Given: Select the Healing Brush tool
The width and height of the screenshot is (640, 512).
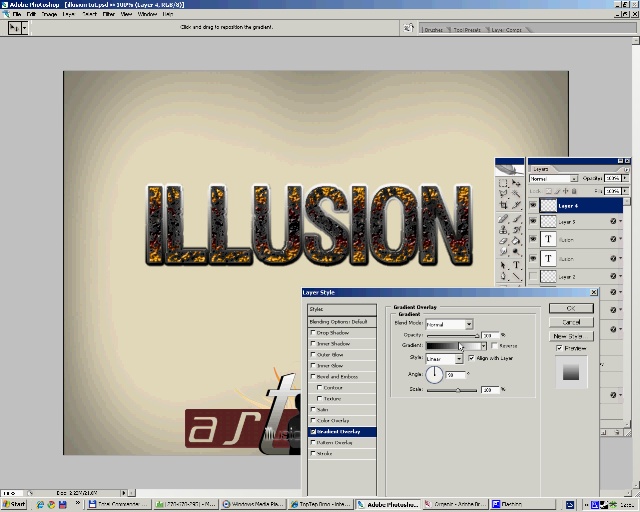Looking at the screenshot, I should tap(503, 219).
